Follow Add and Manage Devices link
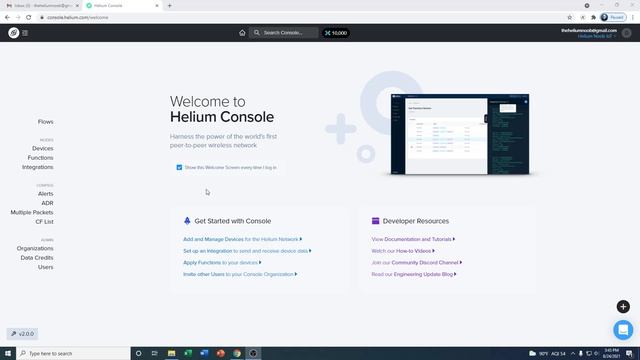This screenshot has width=640, height=360. tap(242, 239)
